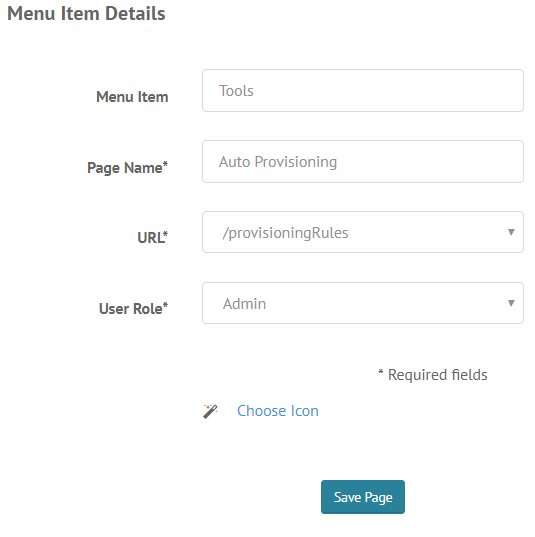This screenshot has width=535, height=537.
Task: Click the asterisk after Page Name
Action: [x=165, y=164]
